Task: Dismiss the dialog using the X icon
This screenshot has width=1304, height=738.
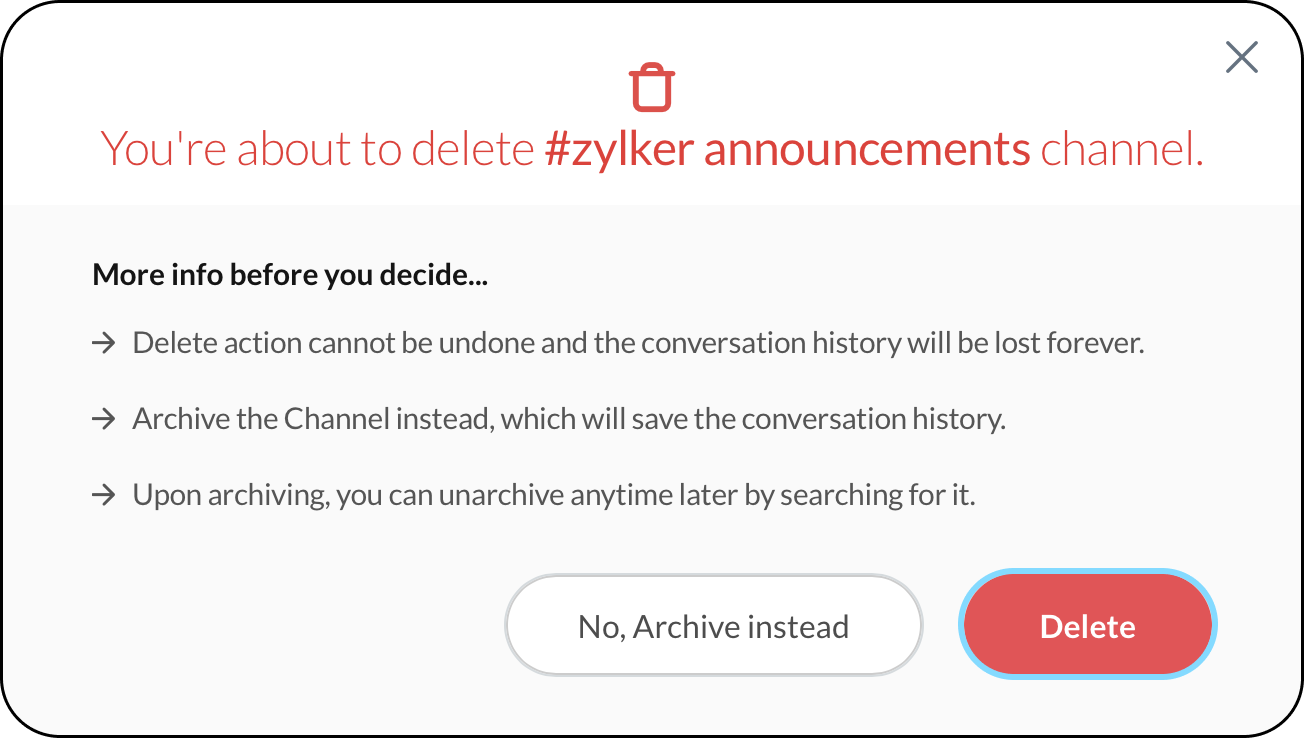Action: pyautogui.click(x=1241, y=57)
